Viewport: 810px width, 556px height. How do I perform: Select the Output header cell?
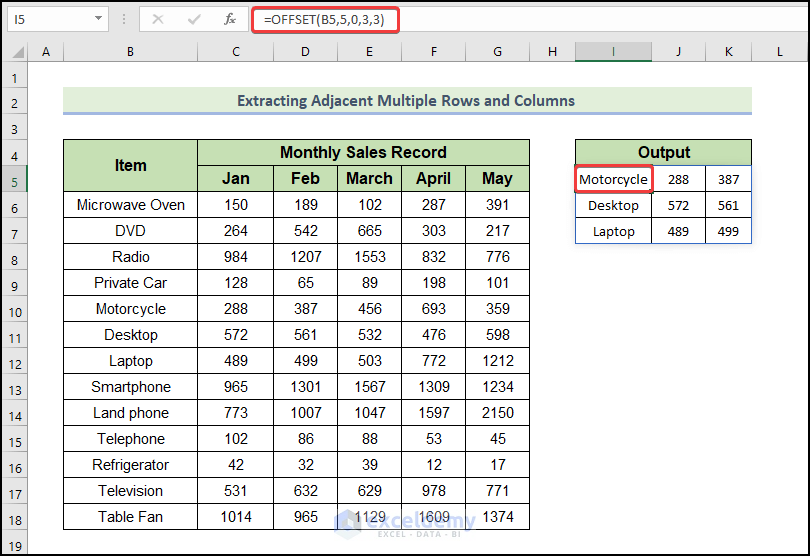663,152
